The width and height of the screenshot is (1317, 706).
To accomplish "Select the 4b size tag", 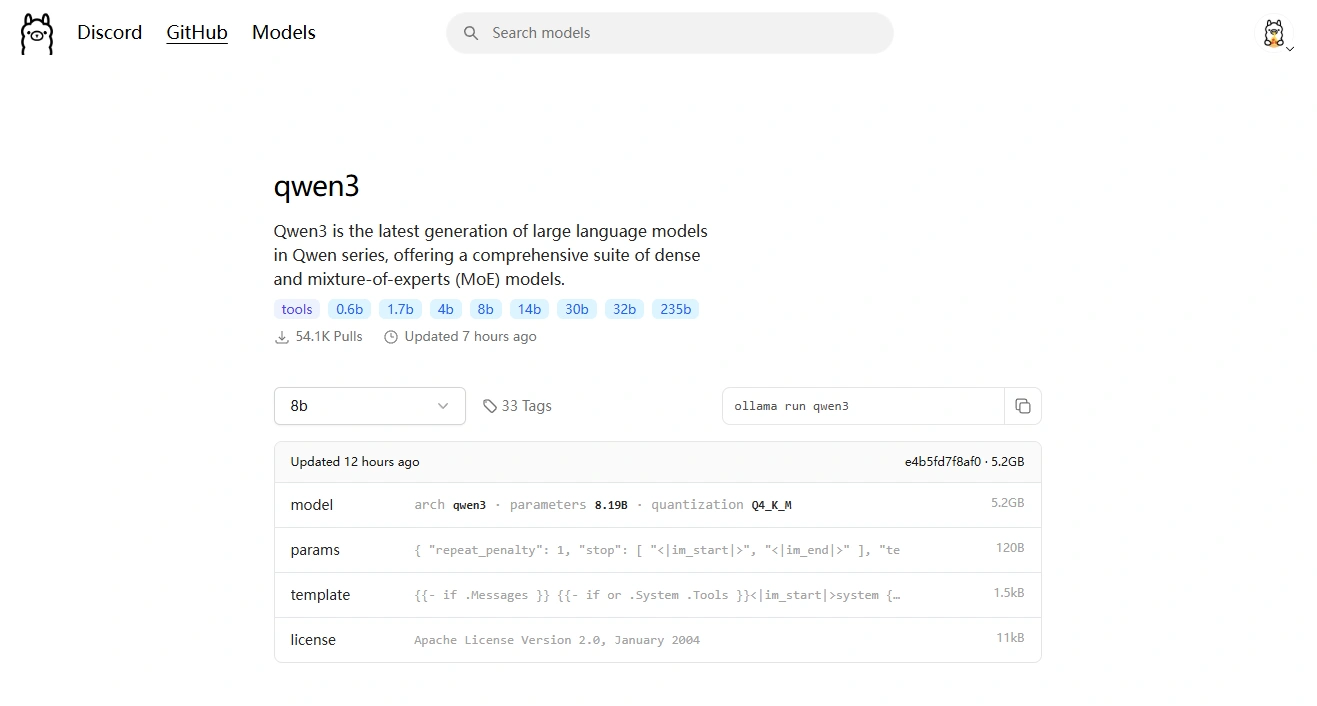I will (446, 309).
